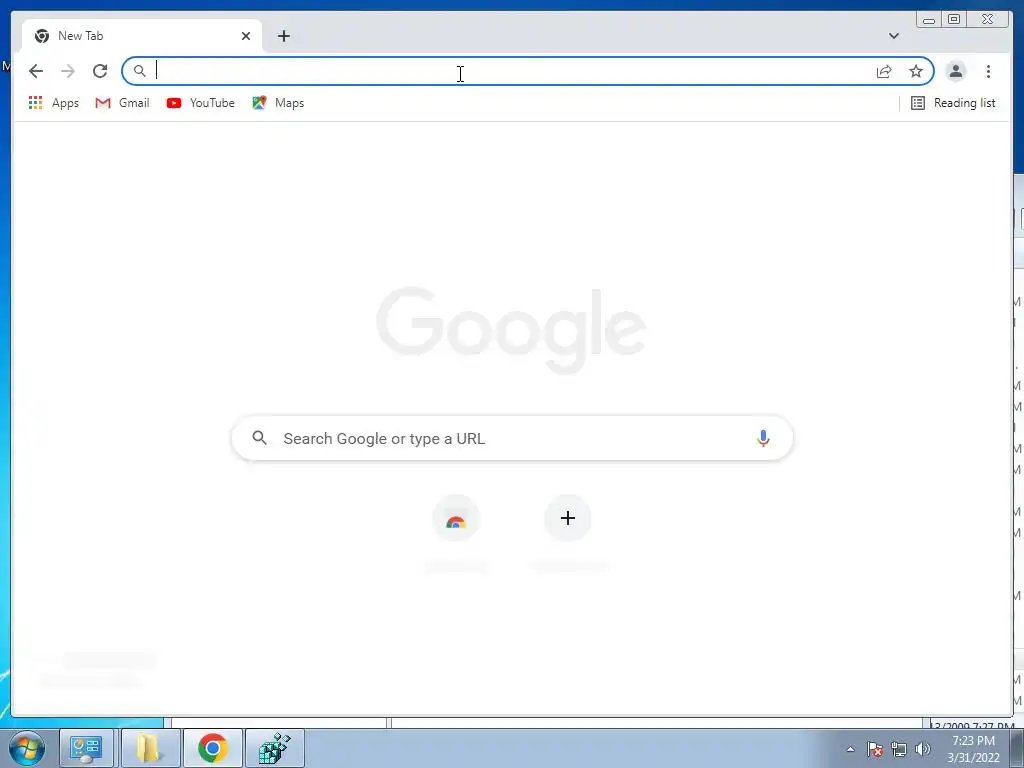Image resolution: width=1024 pixels, height=768 pixels.
Task: Open the profile avatar menu
Action: (x=955, y=71)
